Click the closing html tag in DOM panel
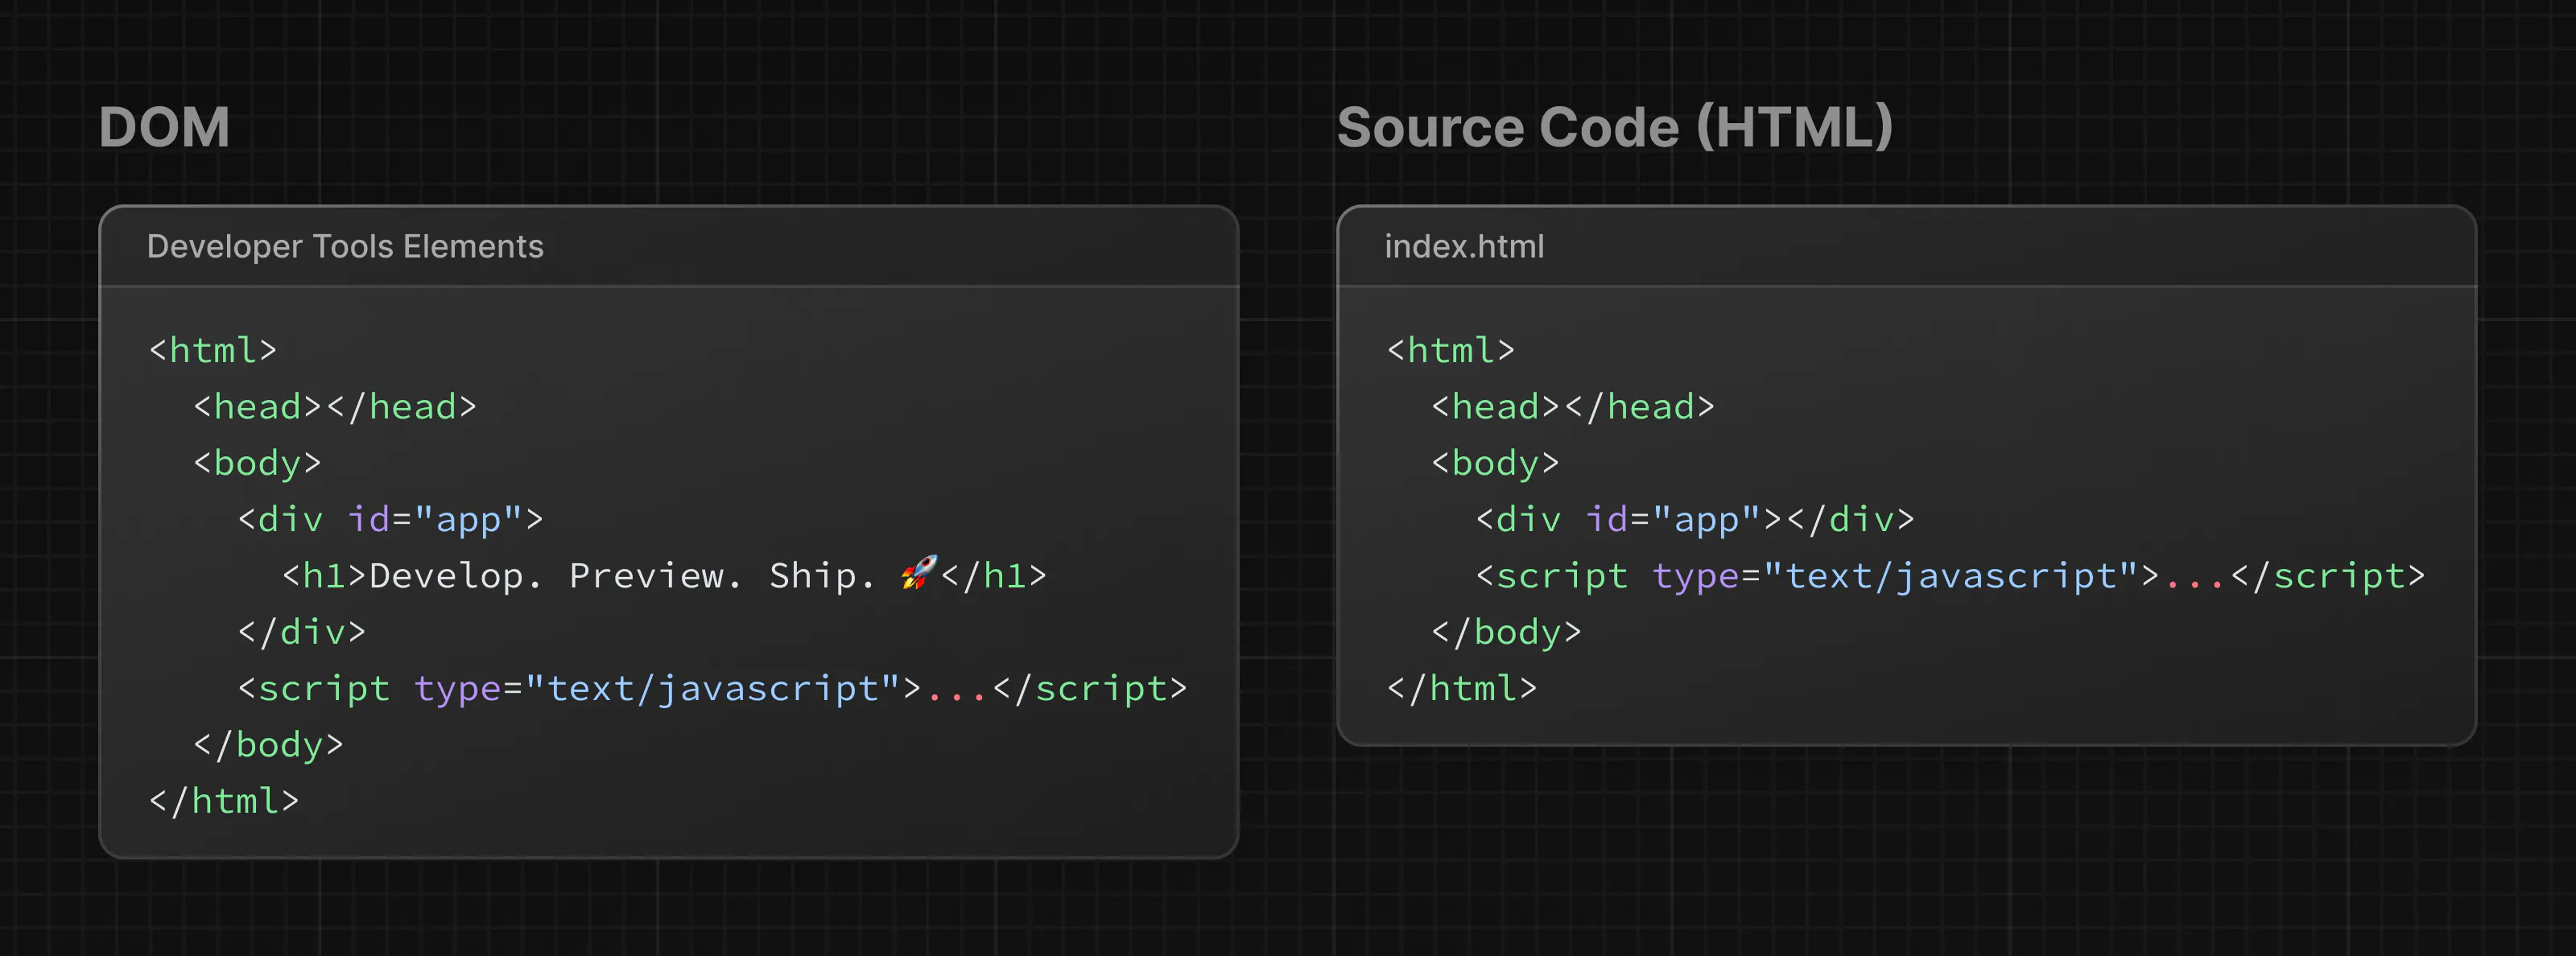Image resolution: width=2576 pixels, height=956 pixels. click(224, 801)
